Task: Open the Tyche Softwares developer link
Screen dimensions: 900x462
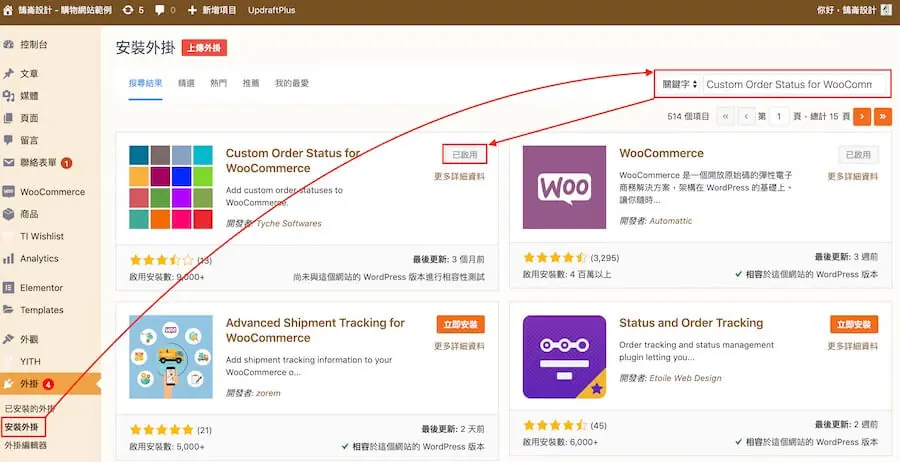Action: (x=289, y=223)
